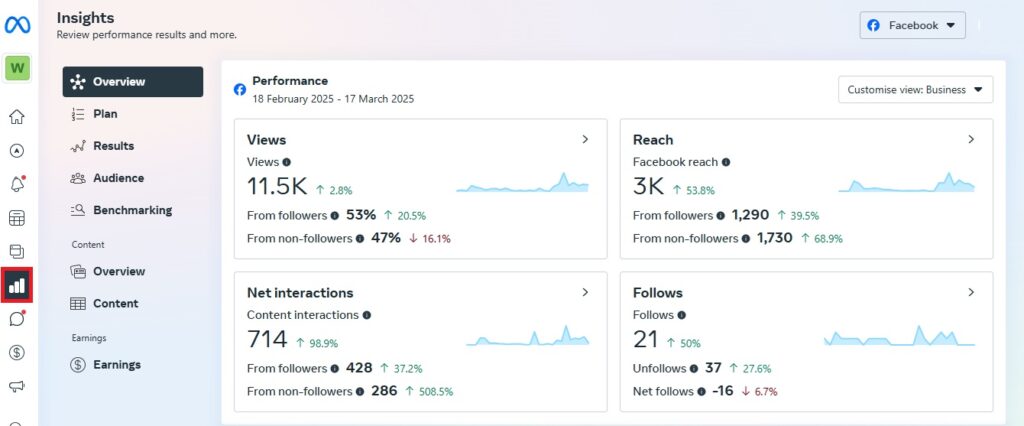Expand the Customise view: Business dropdown
The width and height of the screenshot is (1024, 426).
tap(915, 90)
